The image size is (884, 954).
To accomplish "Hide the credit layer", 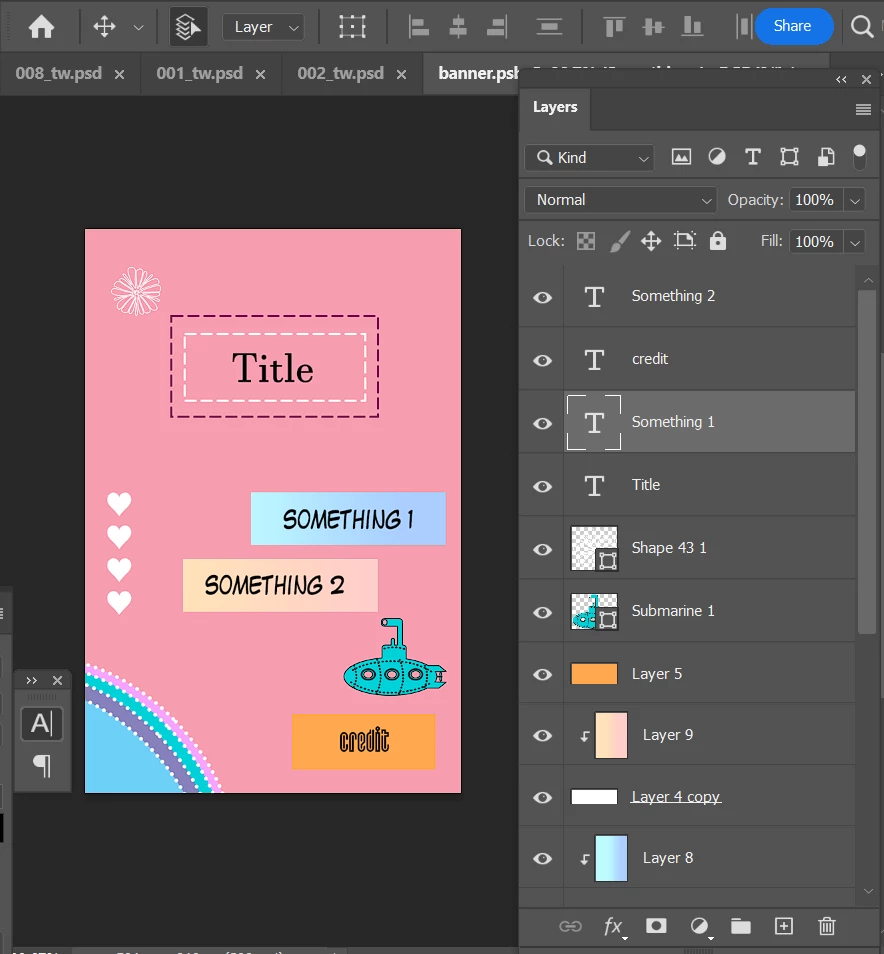I will point(543,360).
